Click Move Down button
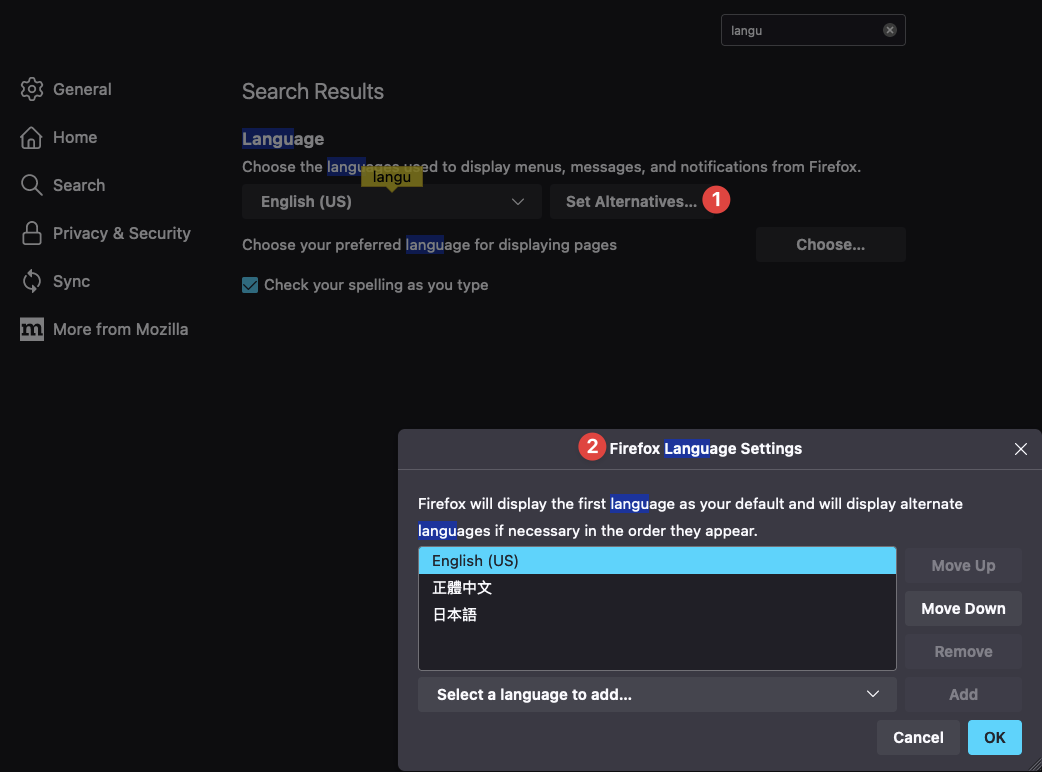The height and width of the screenshot is (772, 1042). pos(962,608)
